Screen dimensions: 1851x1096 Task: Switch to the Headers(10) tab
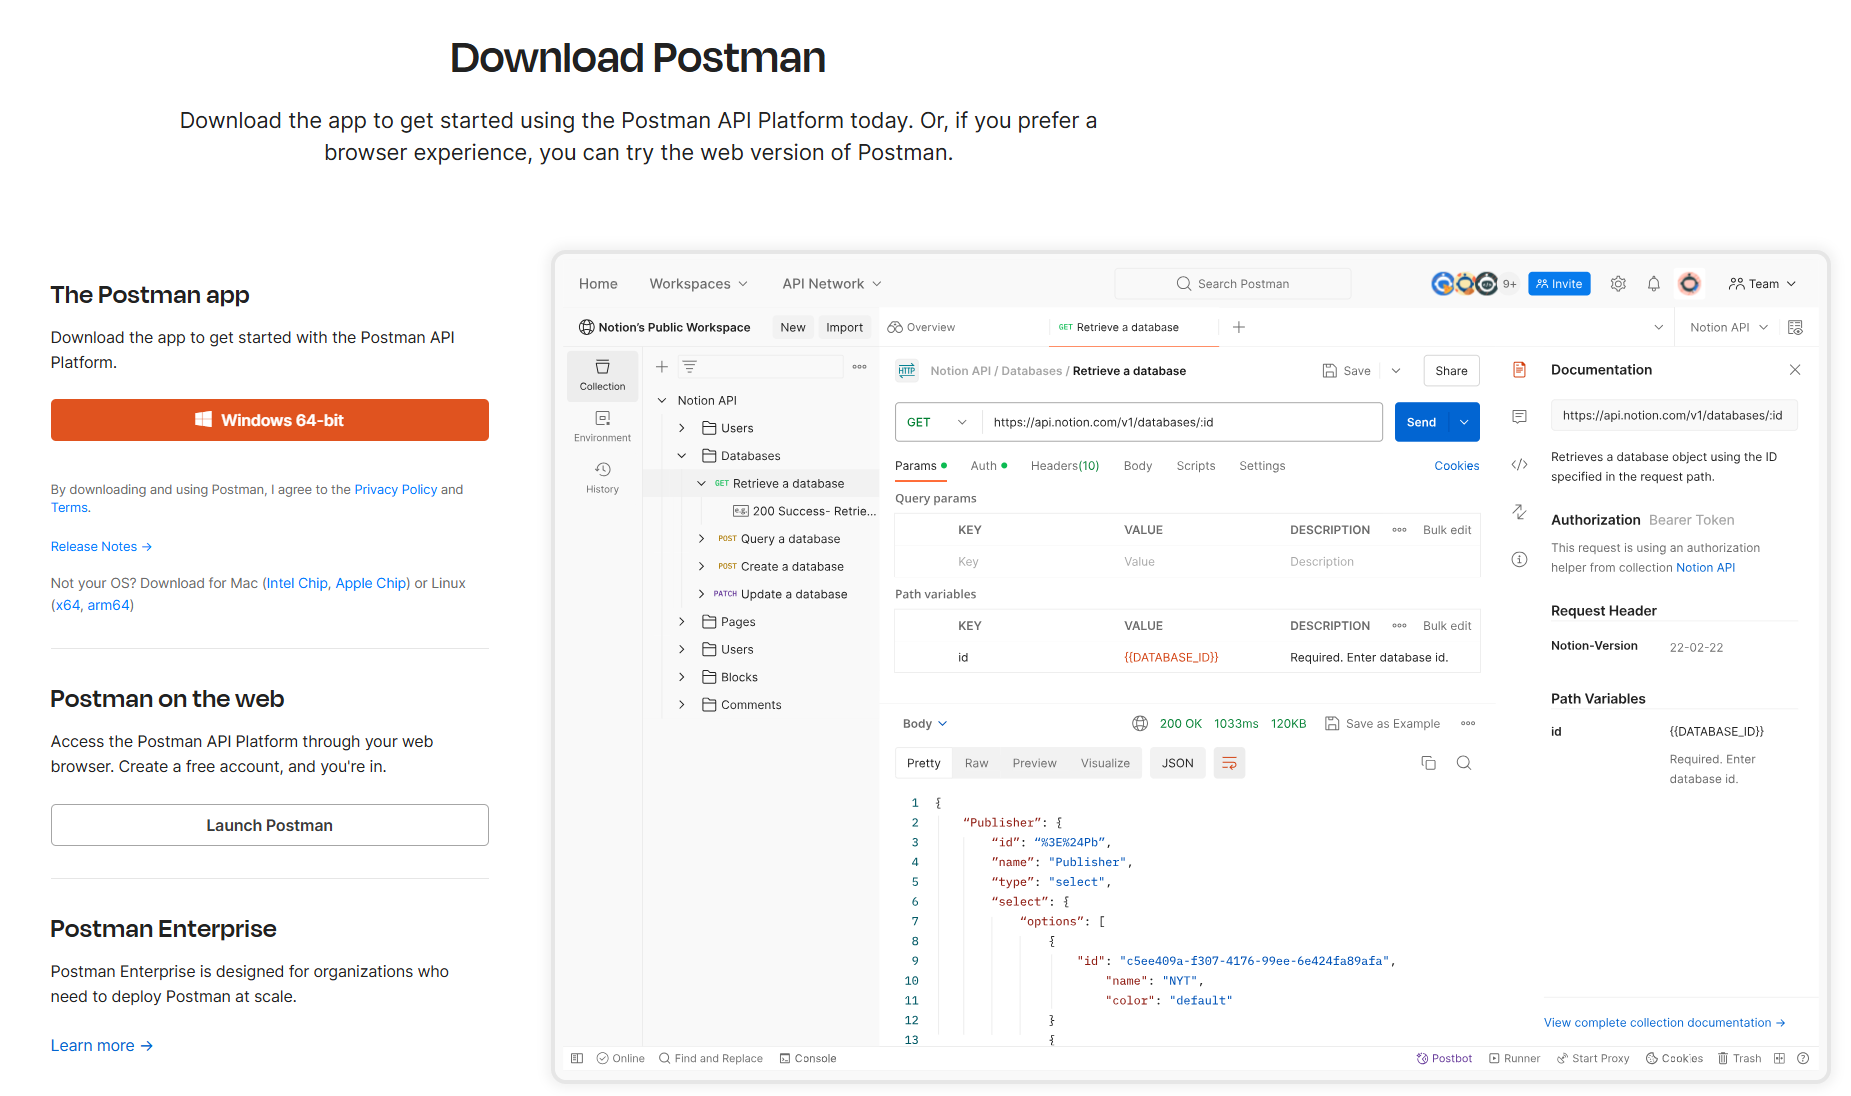[x=1064, y=466]
